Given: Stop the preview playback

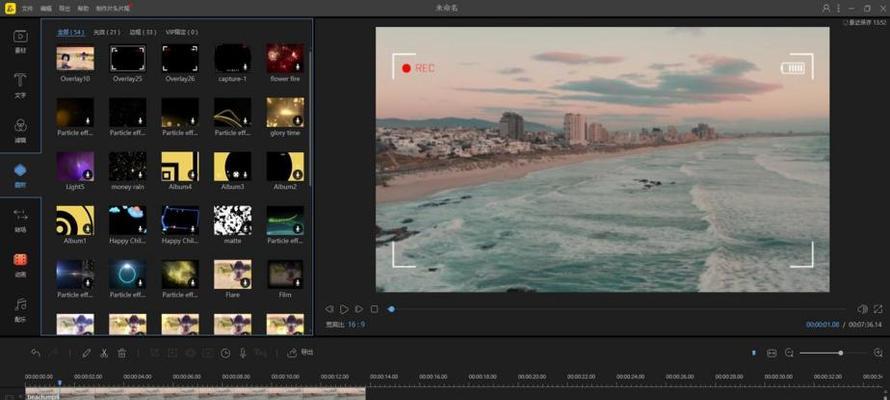Looking at the screenshot, I should tap(374, 309).
